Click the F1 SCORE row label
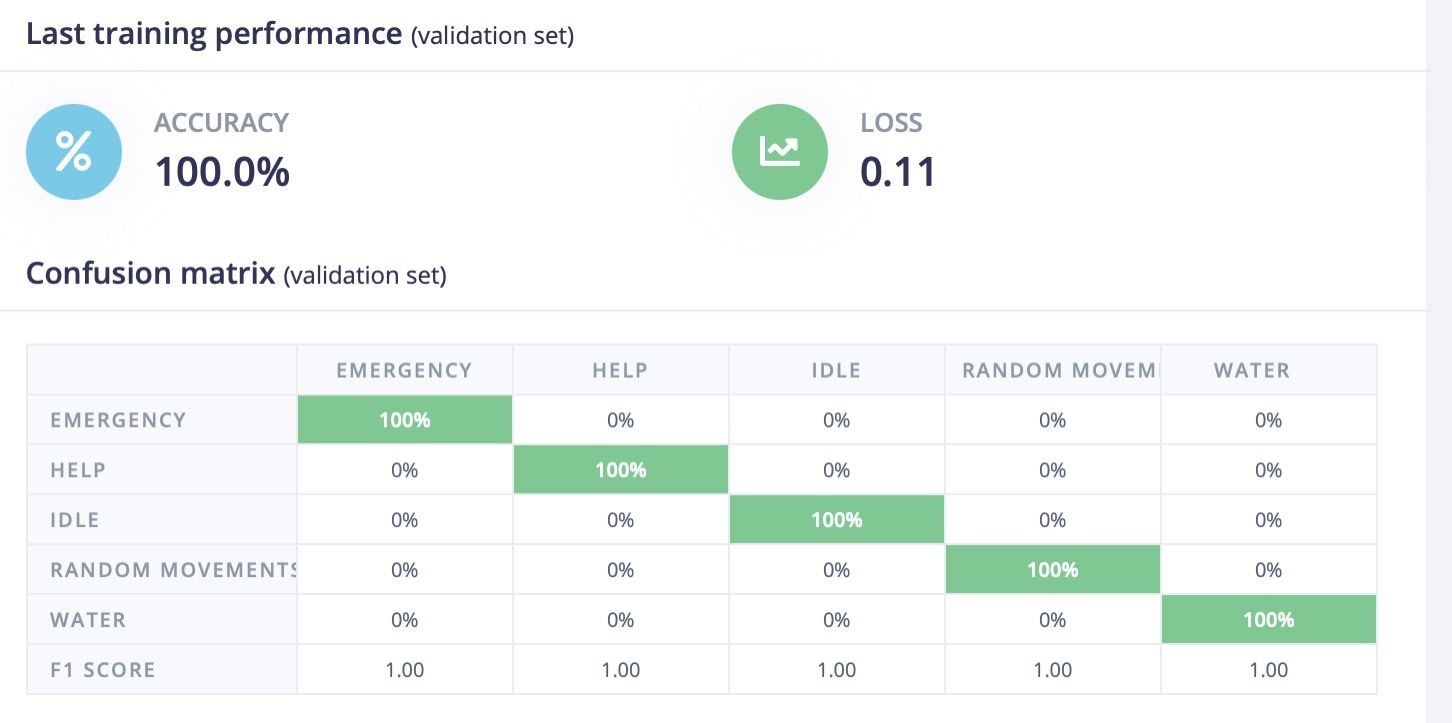This screenshot has width=1452, height=723. tap(103, 670)
